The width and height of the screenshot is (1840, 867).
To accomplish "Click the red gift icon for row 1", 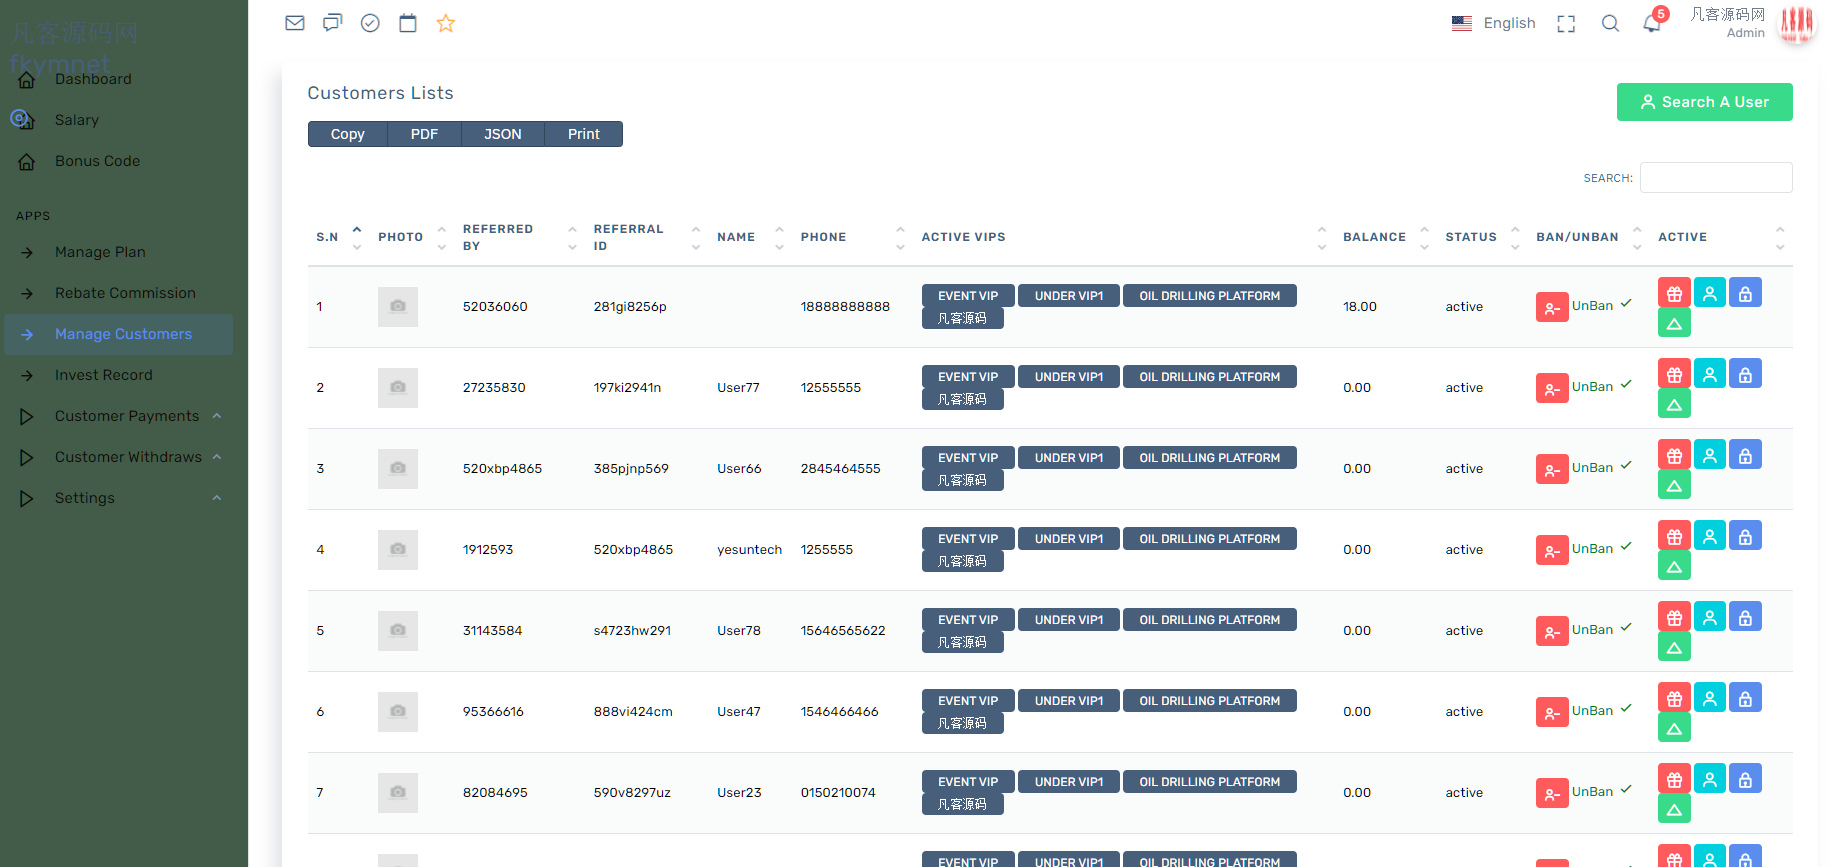I will pyautogui.click(x=1674, y=293).
